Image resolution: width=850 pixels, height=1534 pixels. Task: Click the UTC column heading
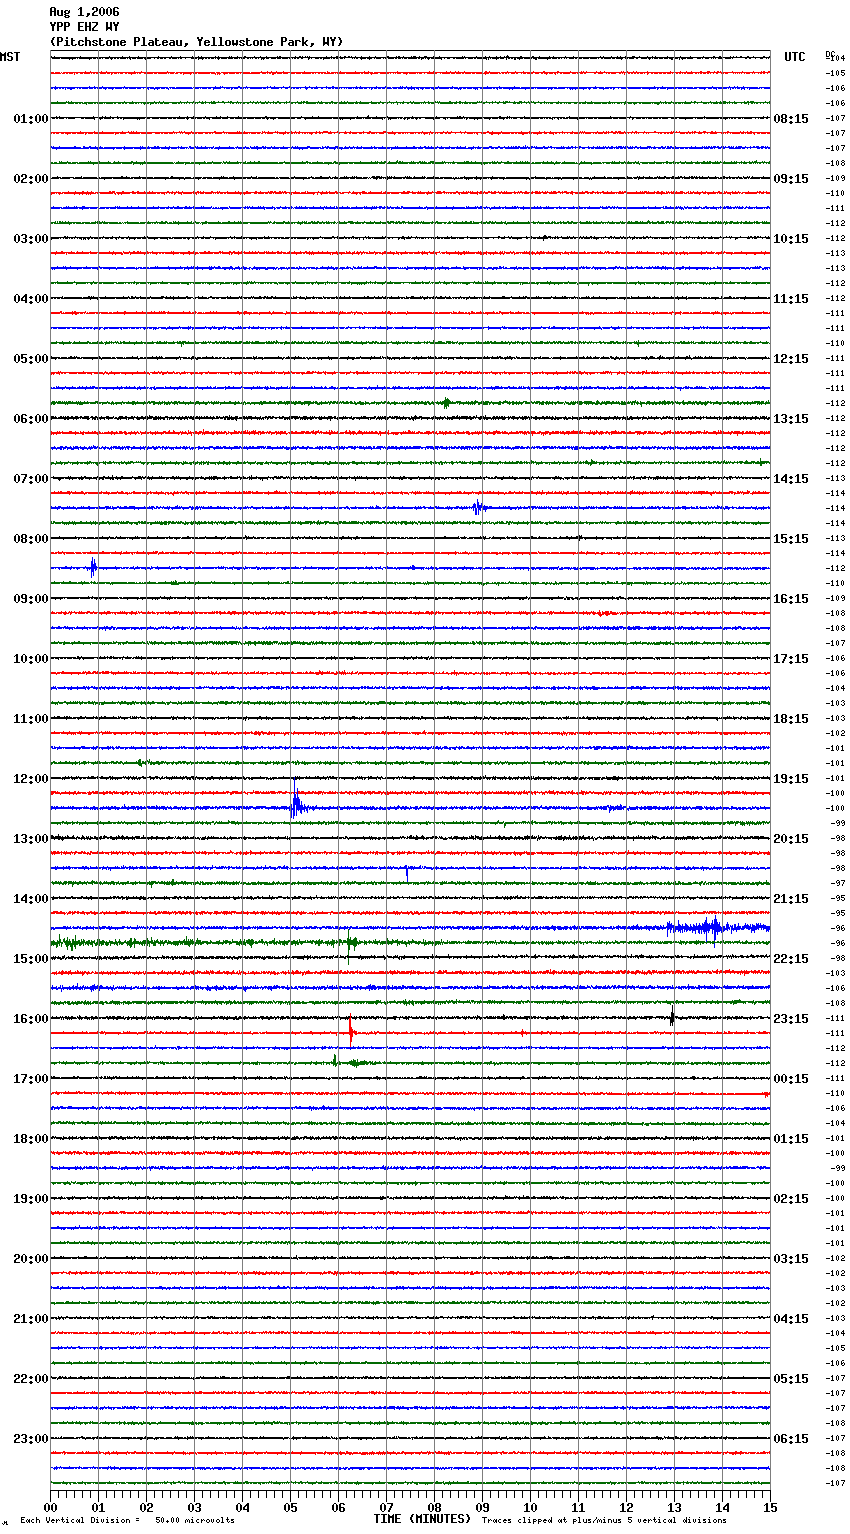(x=795, y=57)
